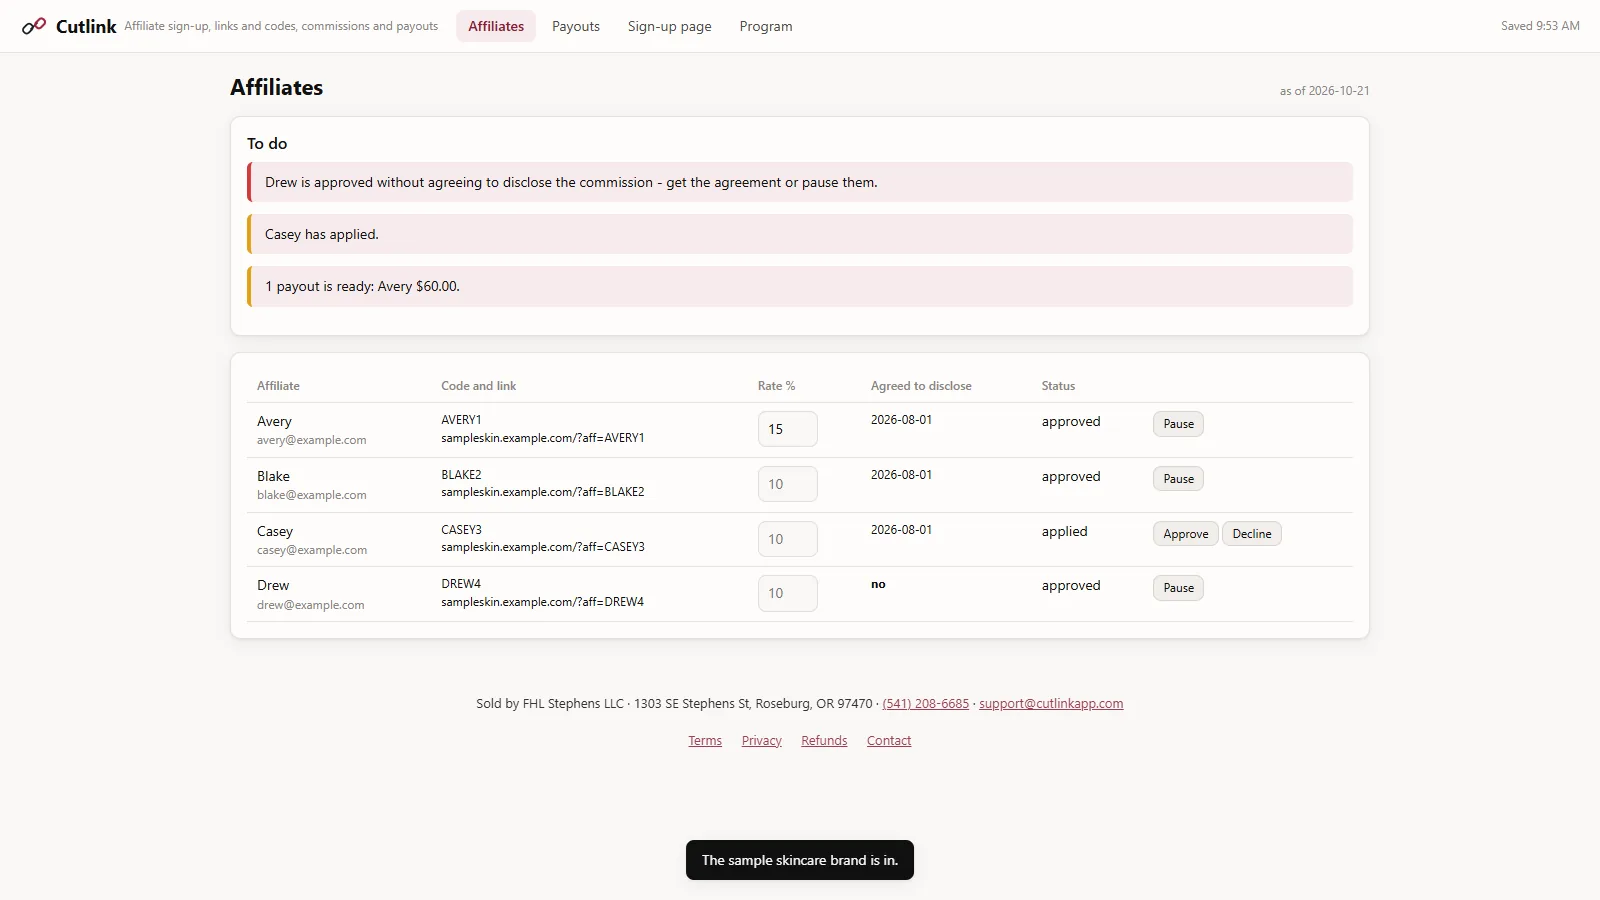Select the 'Casey has applied.' to-do item

pos(800,234)
